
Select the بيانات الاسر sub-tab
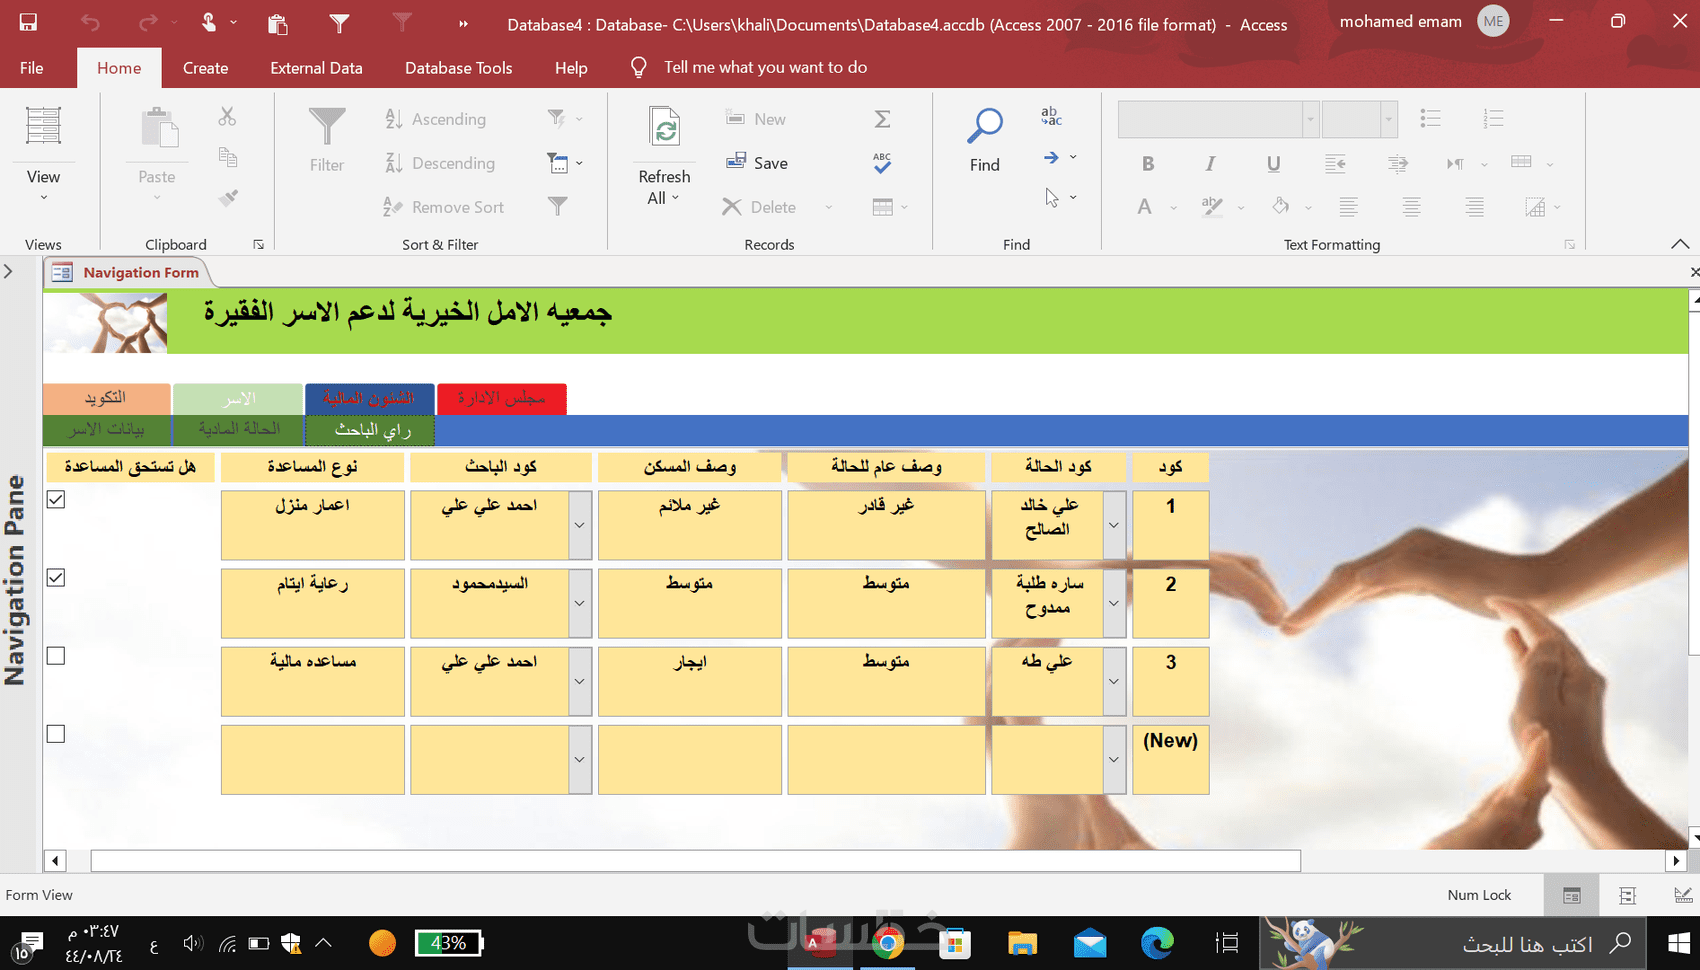coord(107,429)
